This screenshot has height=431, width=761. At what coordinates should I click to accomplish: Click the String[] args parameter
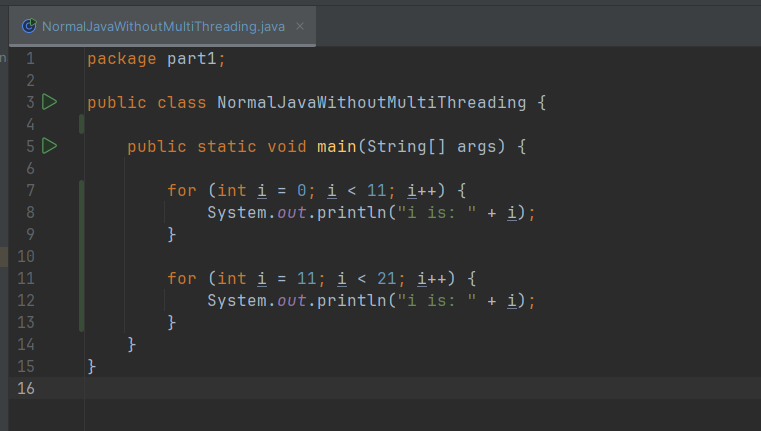pyautogui.click(x=431, y=146)
